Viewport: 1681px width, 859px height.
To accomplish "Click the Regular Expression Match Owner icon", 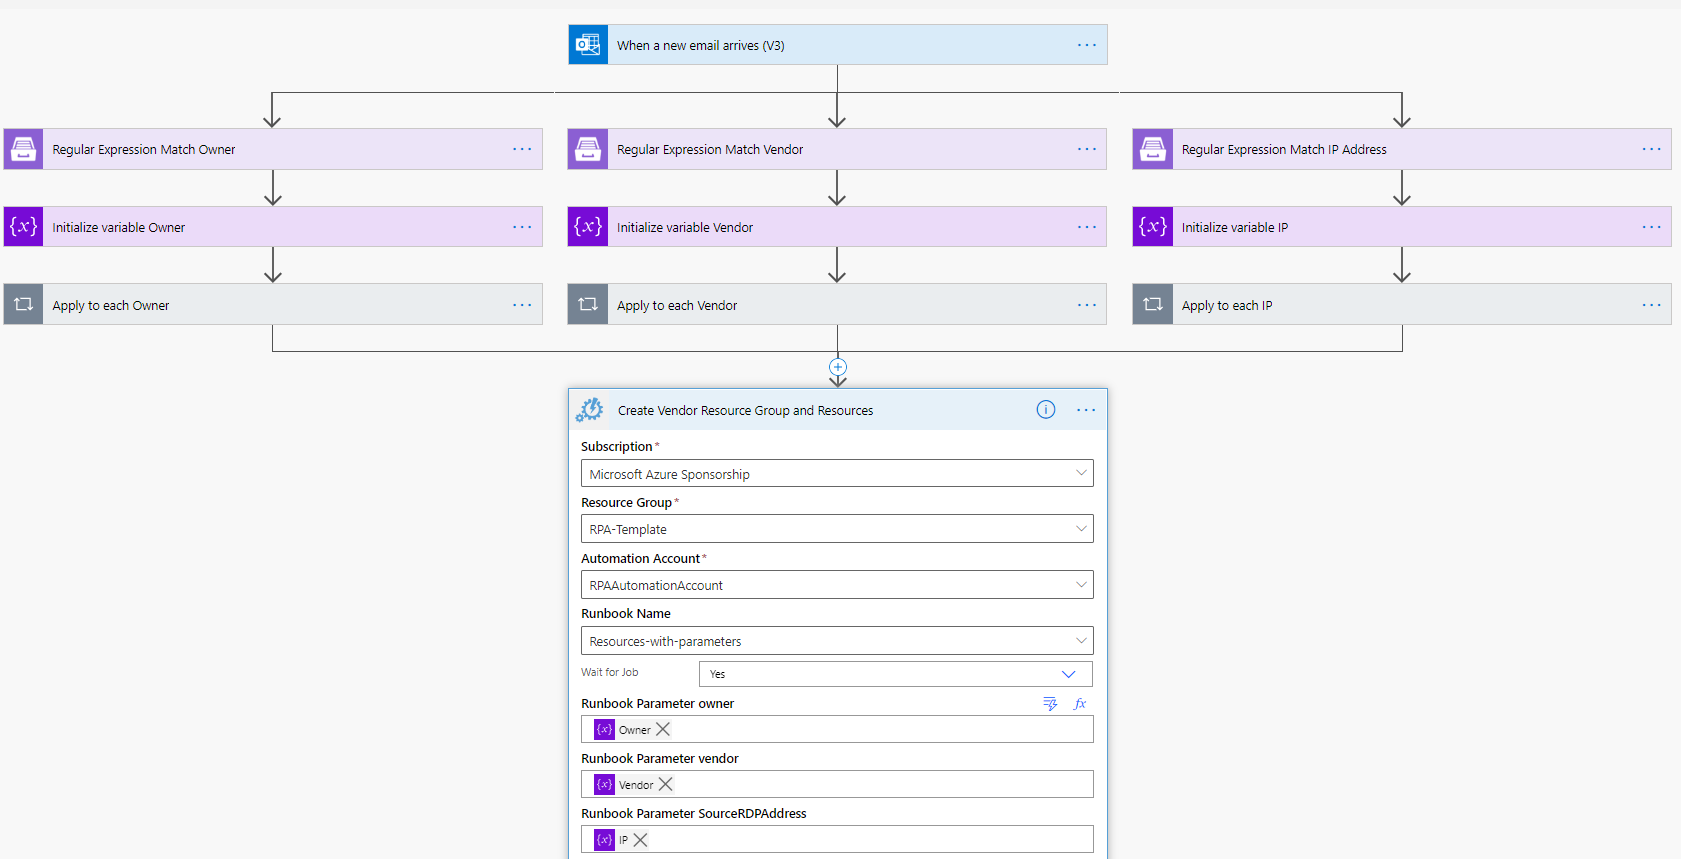I will 23,149.
